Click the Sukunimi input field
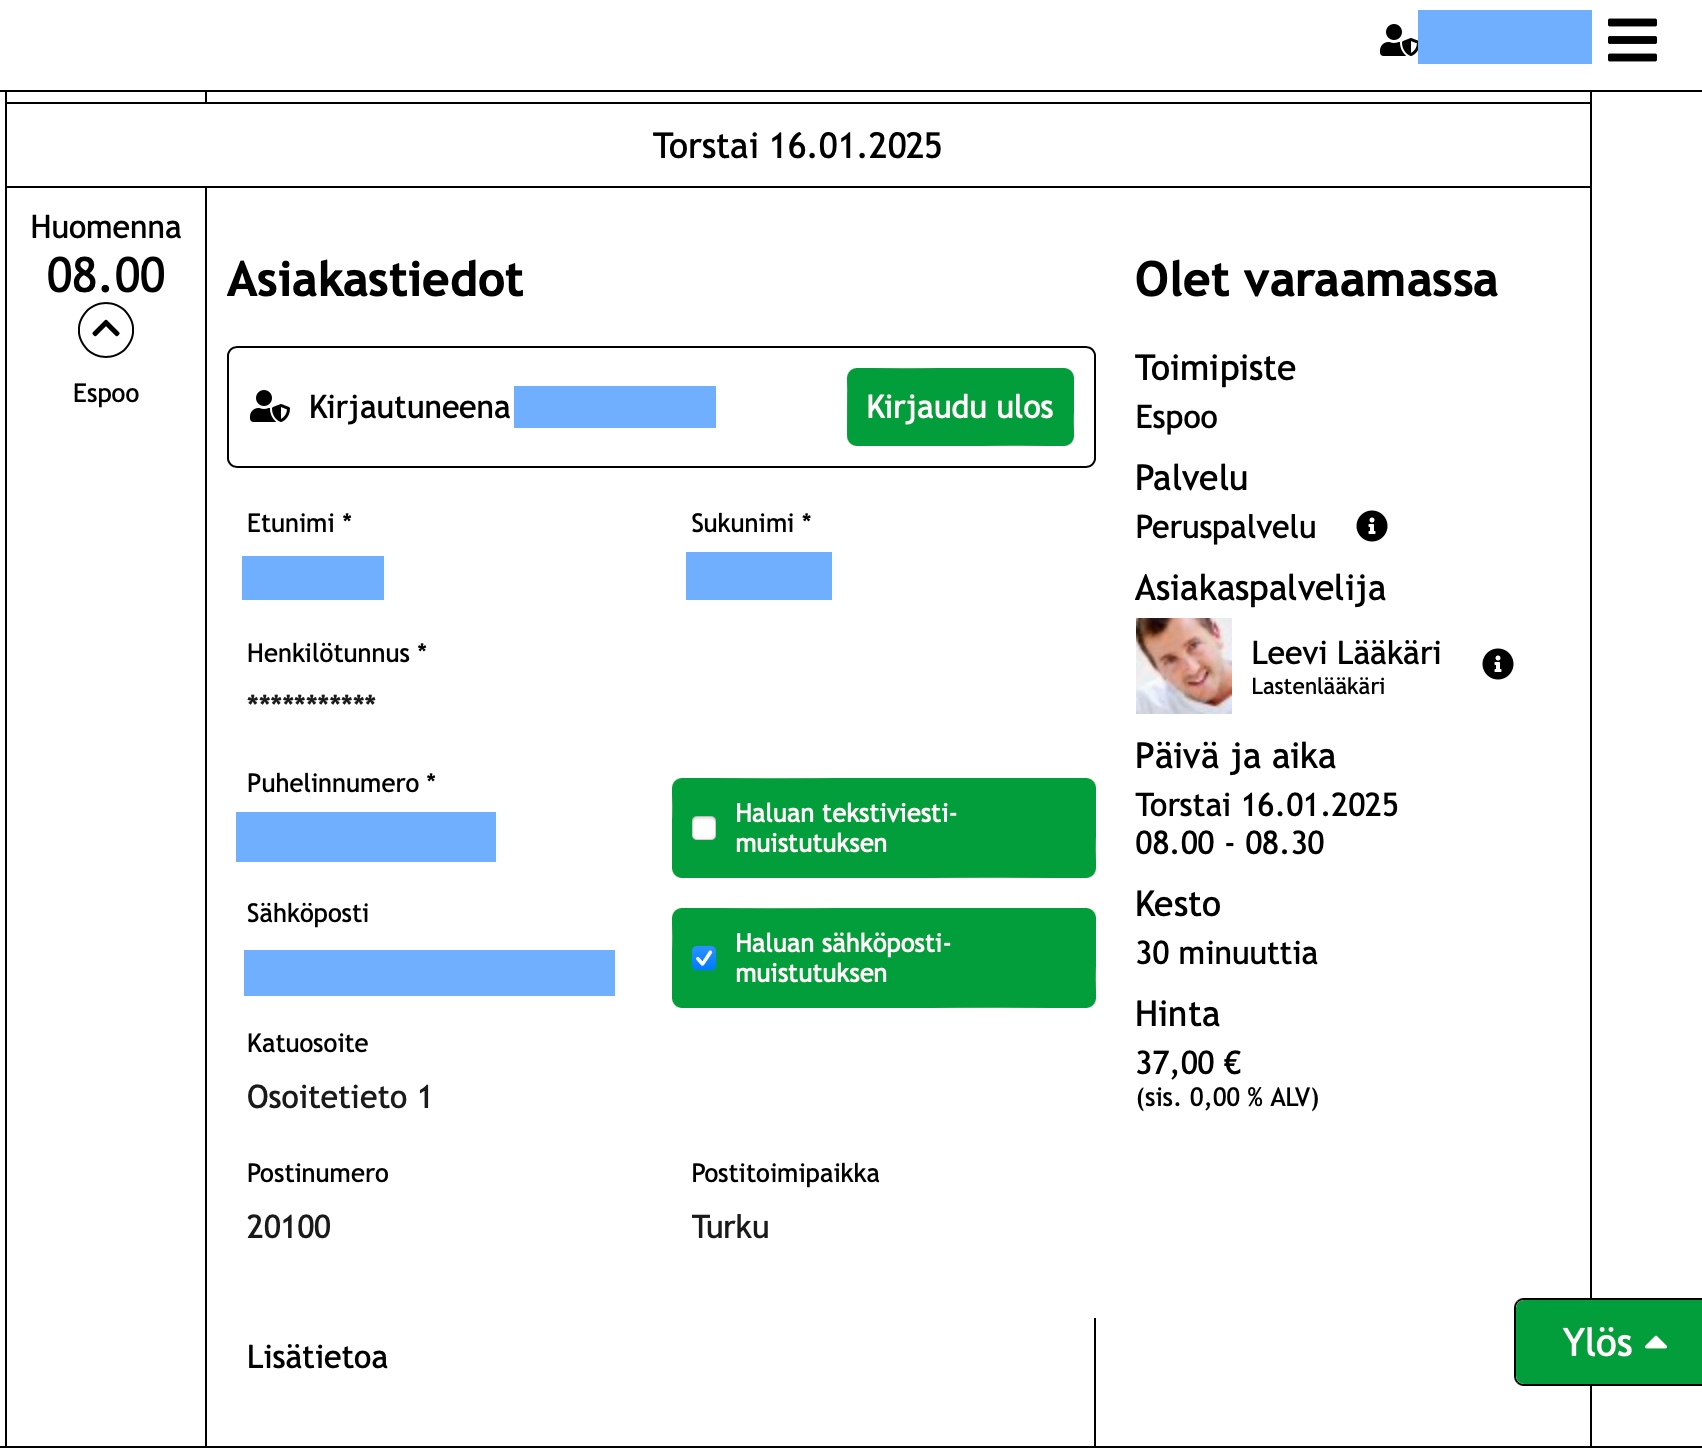 coord(758,576)
